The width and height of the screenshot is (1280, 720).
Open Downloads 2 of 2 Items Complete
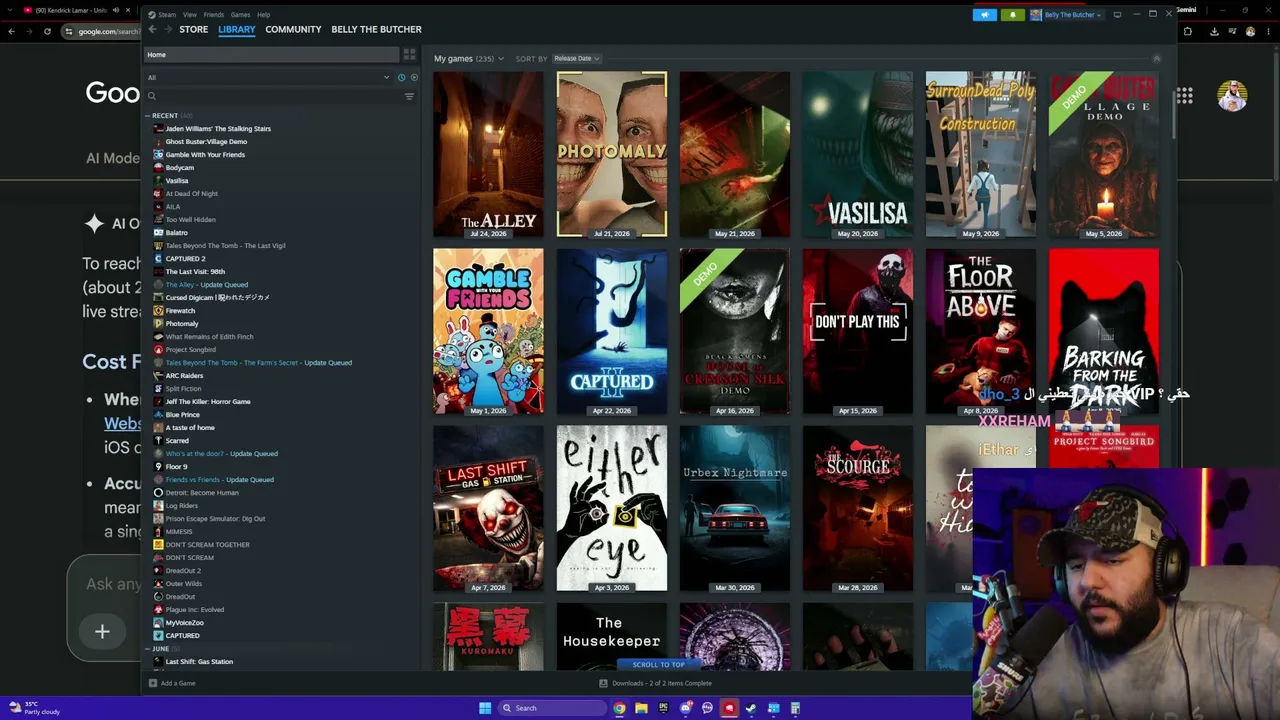662,683
